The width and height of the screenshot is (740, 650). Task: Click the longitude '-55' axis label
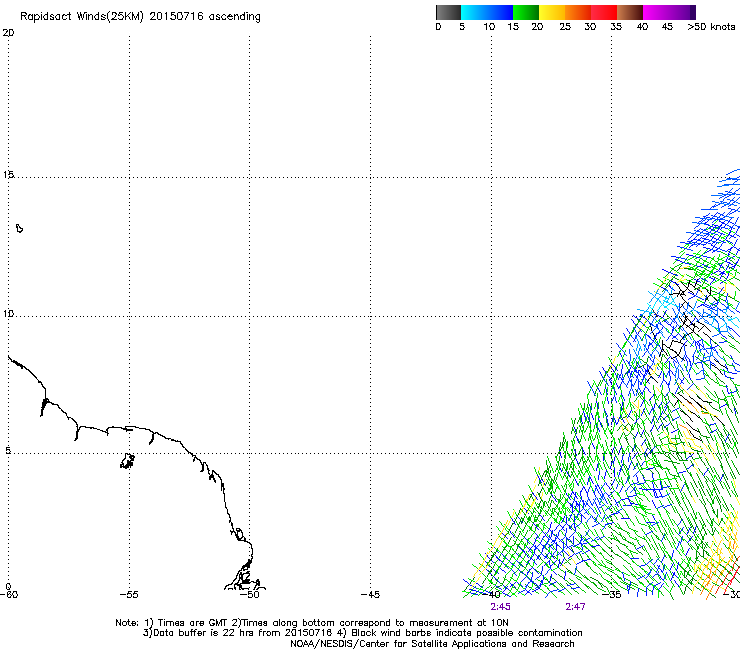pos(129,594)
